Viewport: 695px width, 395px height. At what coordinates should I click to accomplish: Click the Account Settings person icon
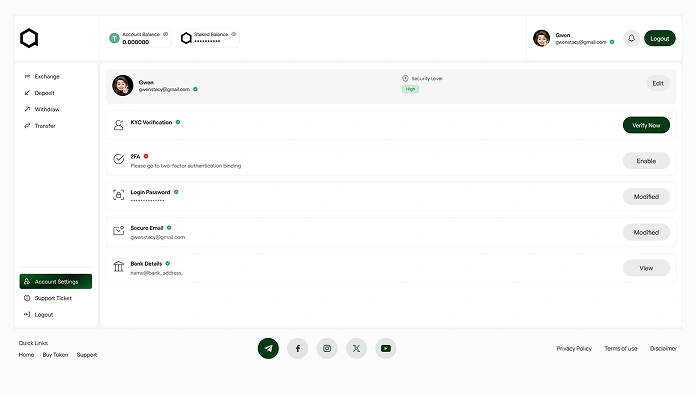click(x=27, y=282)
